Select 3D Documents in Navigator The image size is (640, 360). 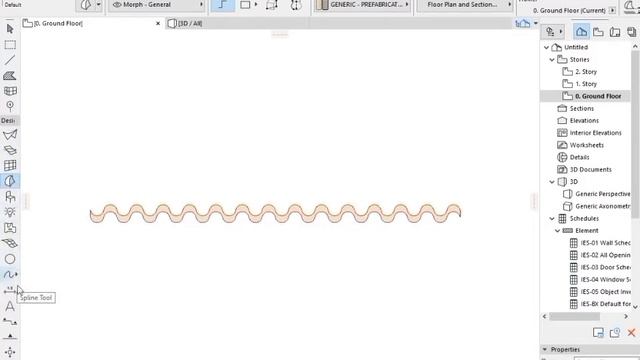click(x=591, y=169)
